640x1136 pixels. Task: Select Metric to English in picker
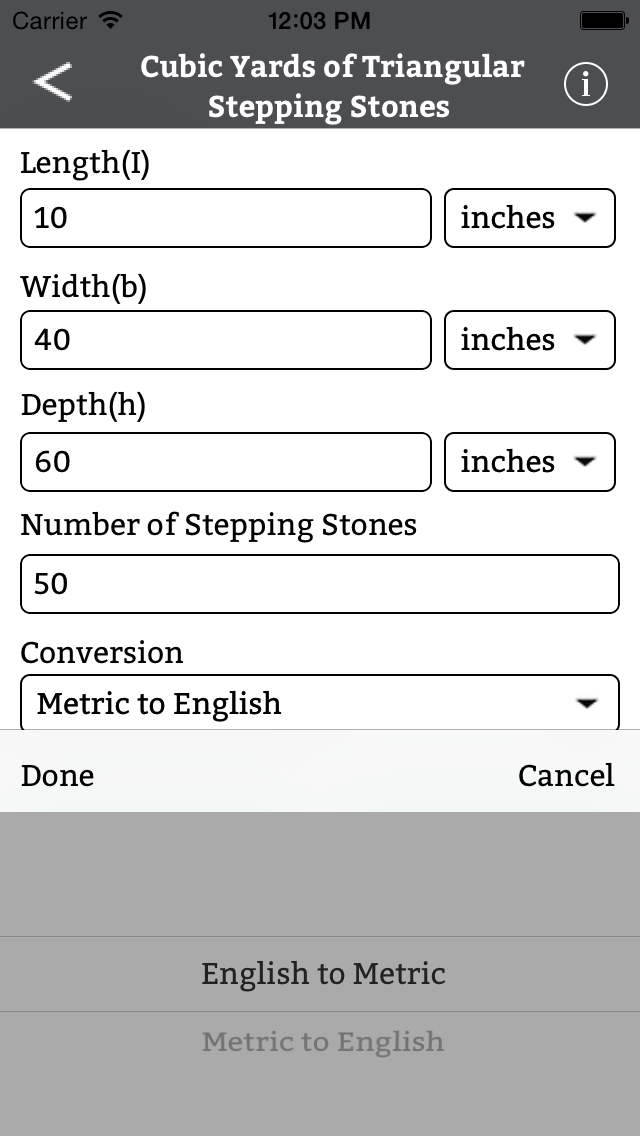[x=323, y=1041]
